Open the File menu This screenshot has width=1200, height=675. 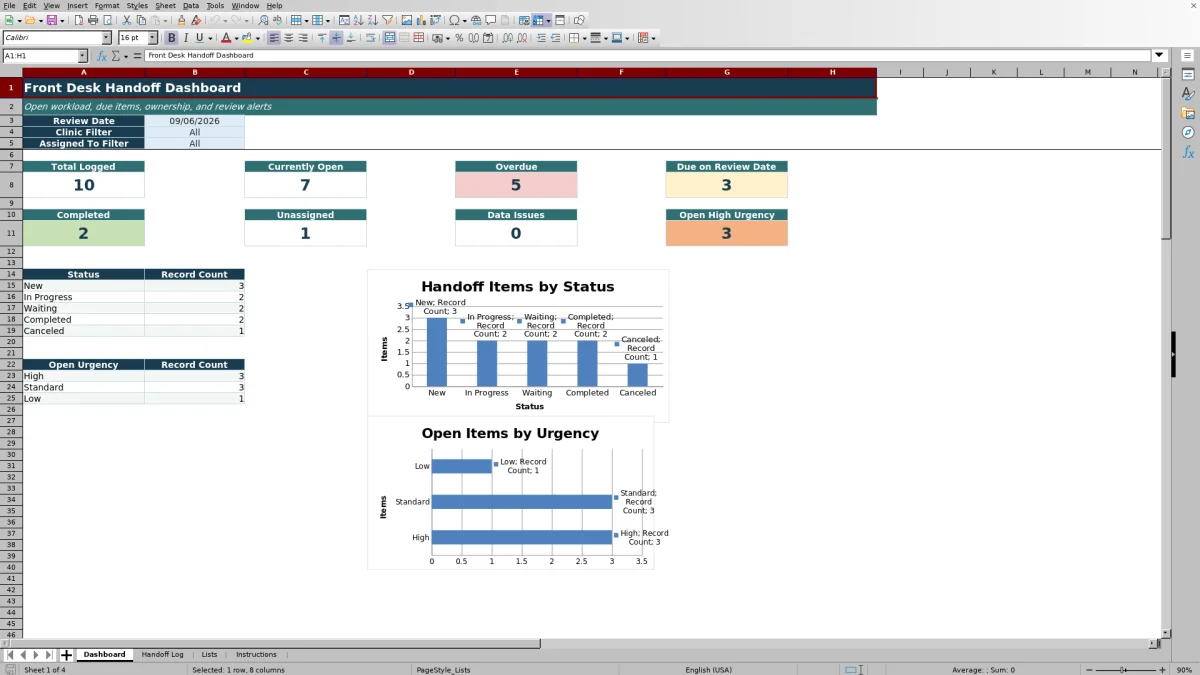[9, 6]
